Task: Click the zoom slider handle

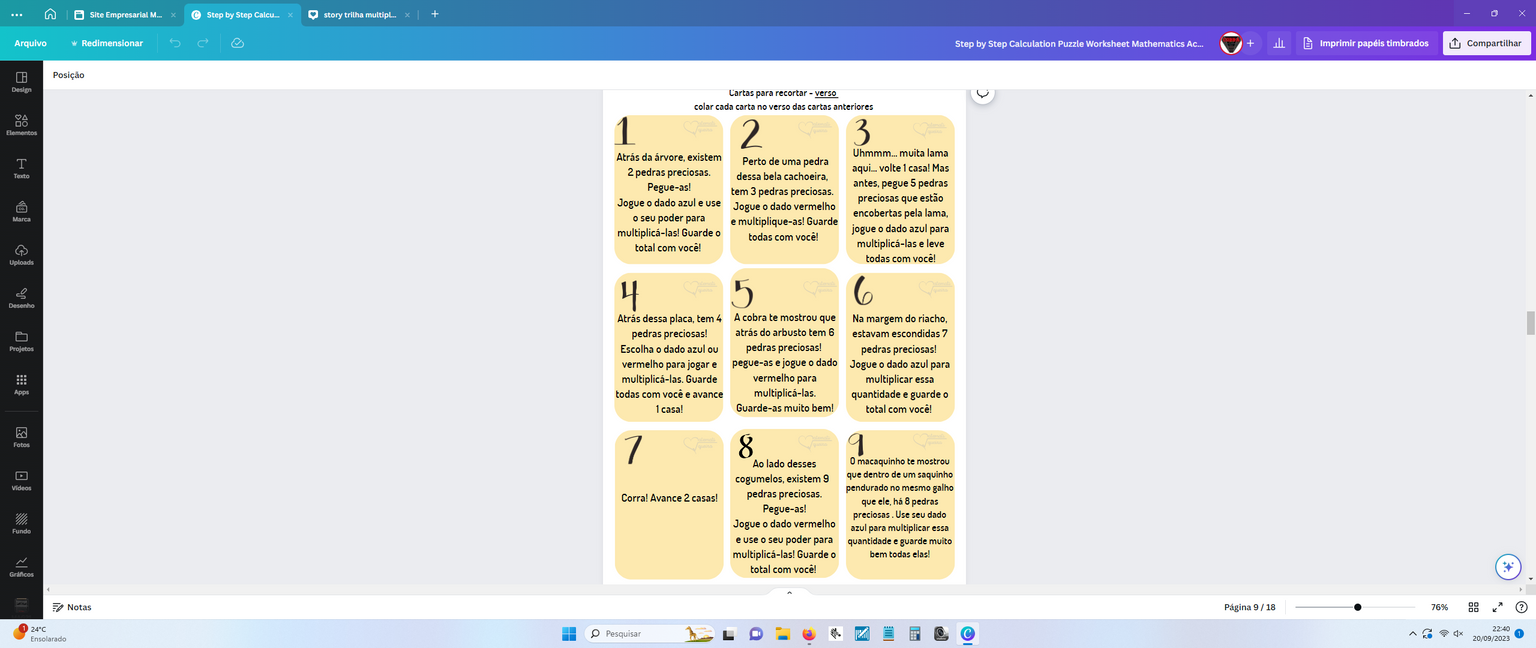Action: pos(1357,607)
